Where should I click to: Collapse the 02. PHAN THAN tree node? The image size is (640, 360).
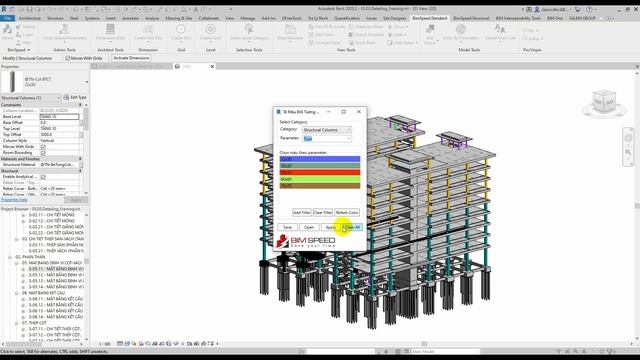pos(10,257)
